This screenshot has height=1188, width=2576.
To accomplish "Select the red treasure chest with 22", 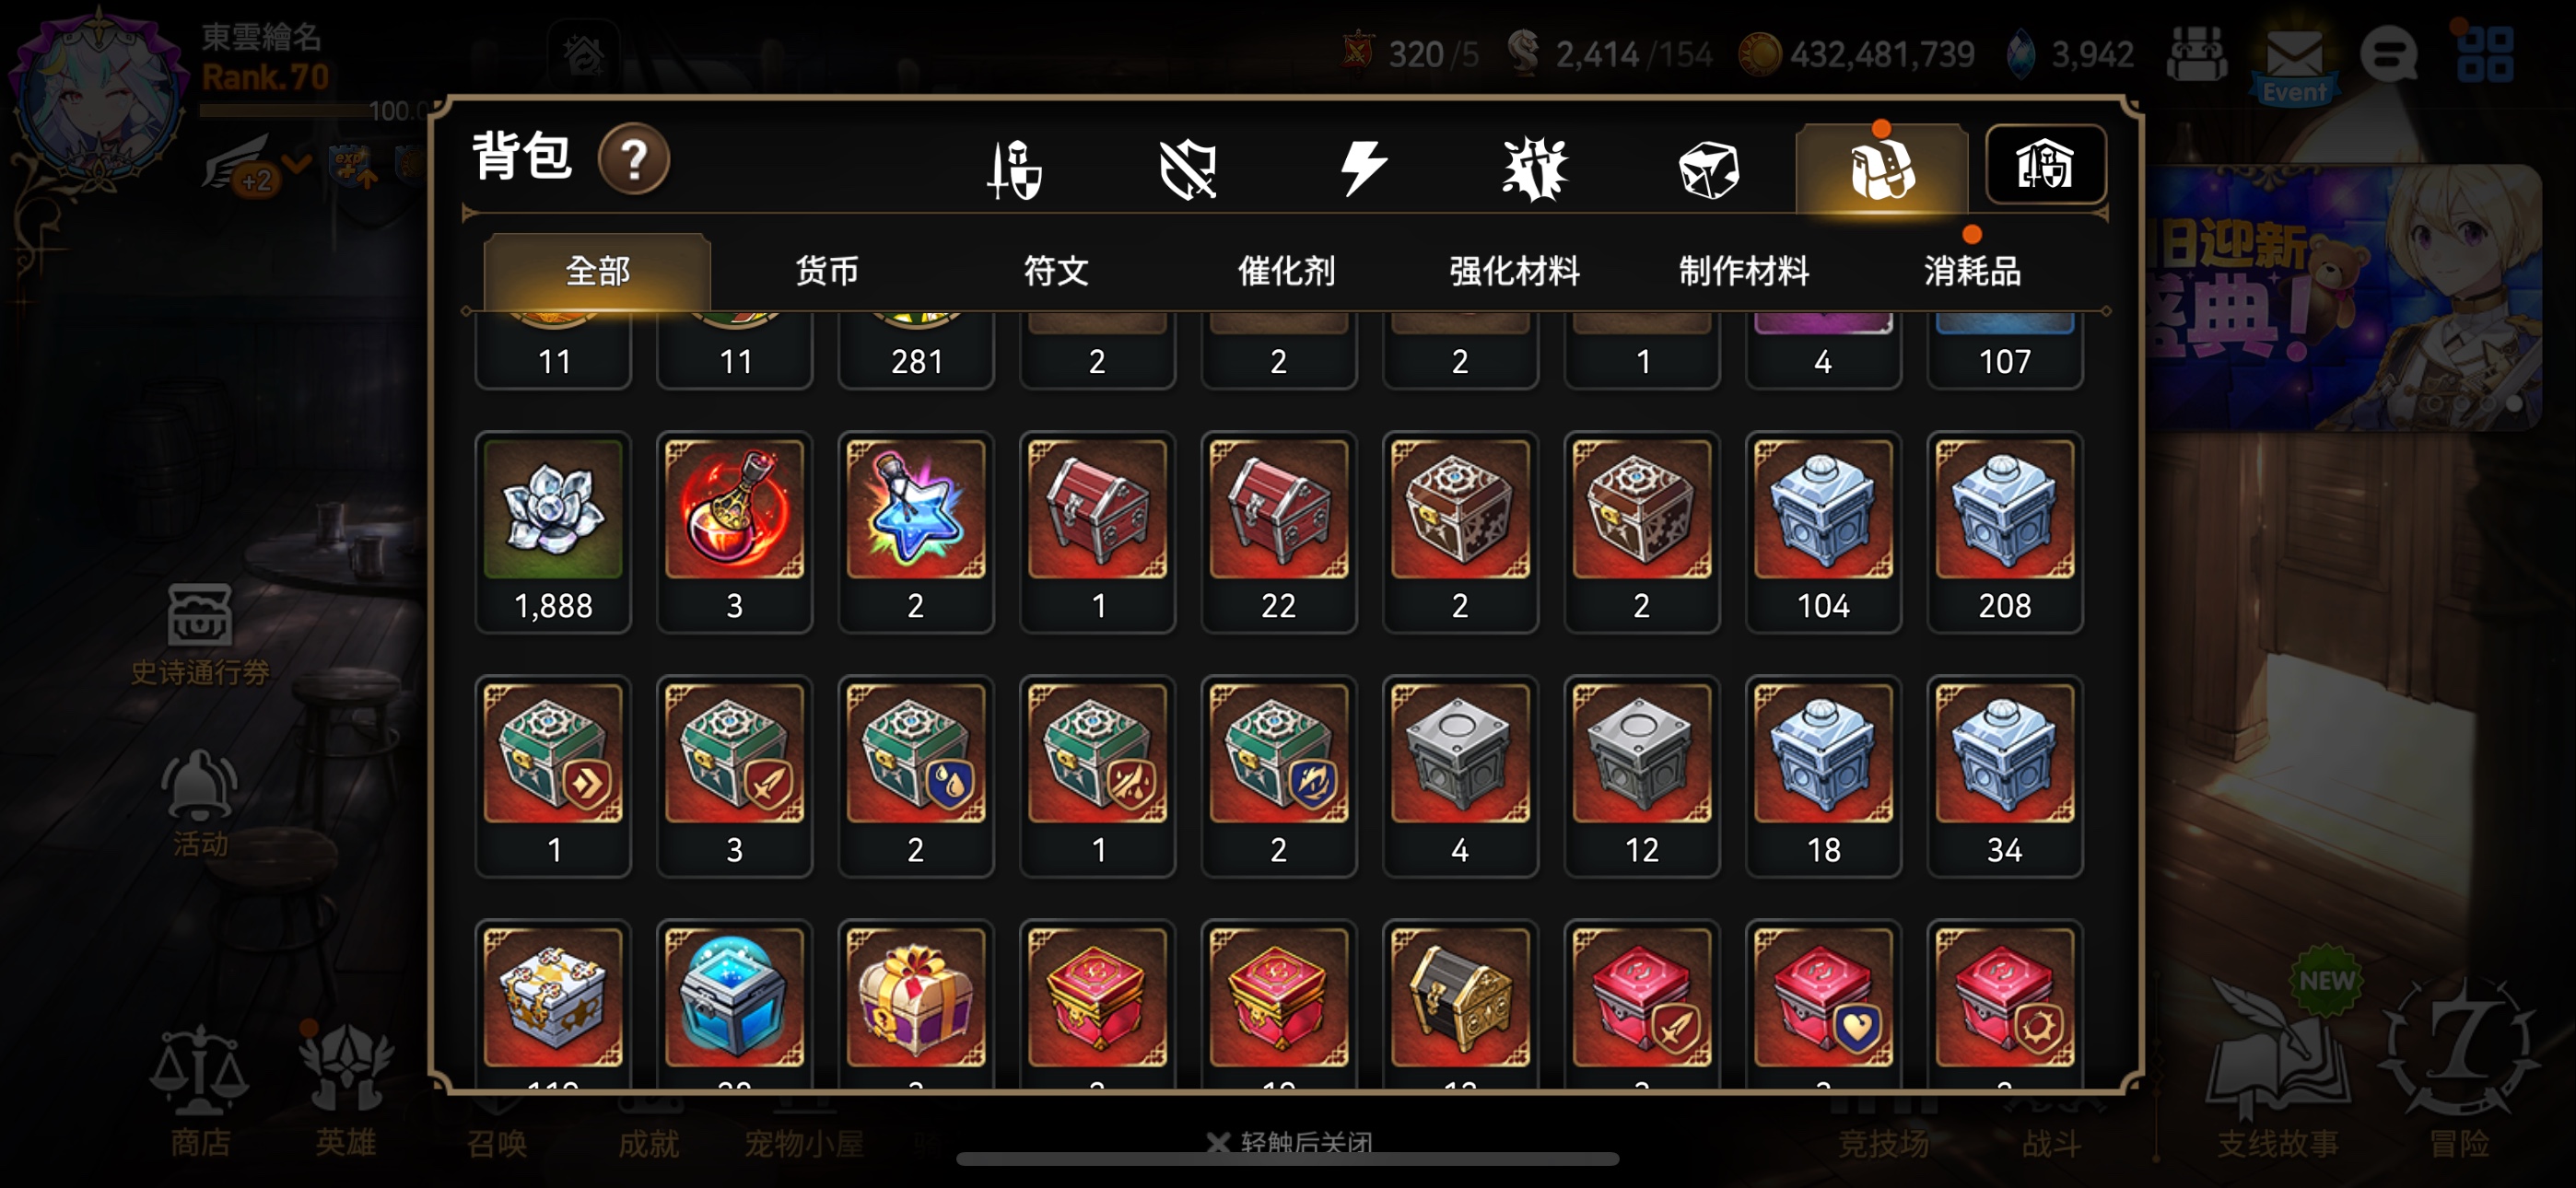I will [x=1278, y=532].
